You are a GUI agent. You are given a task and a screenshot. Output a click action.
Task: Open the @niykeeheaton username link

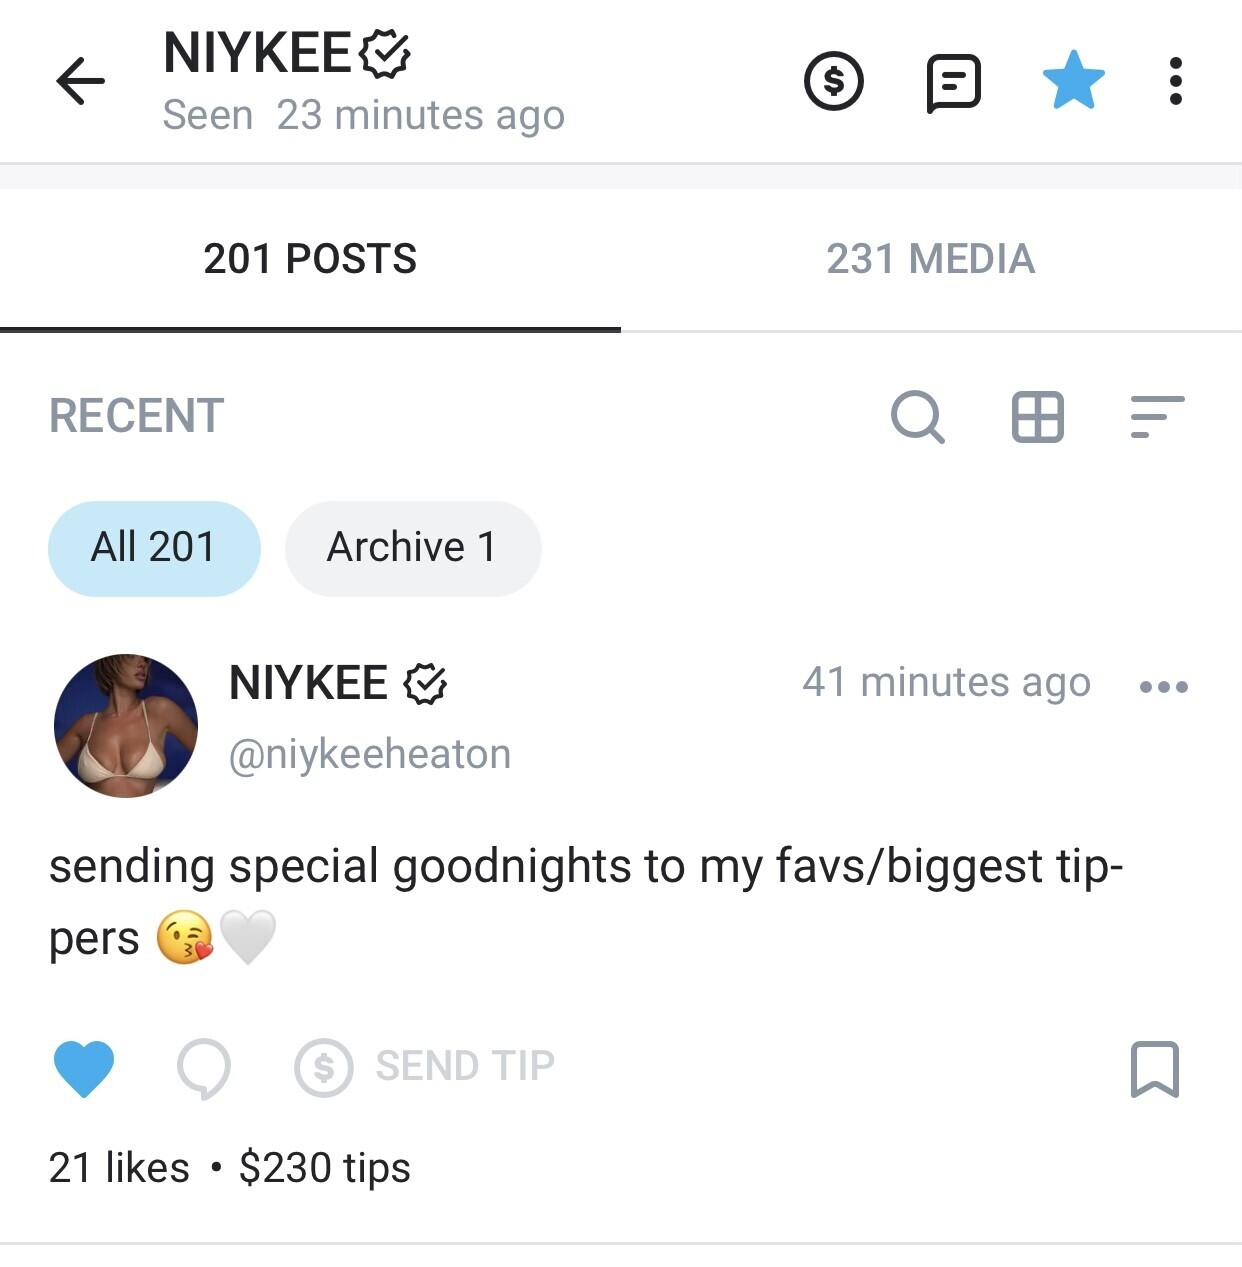370,754
